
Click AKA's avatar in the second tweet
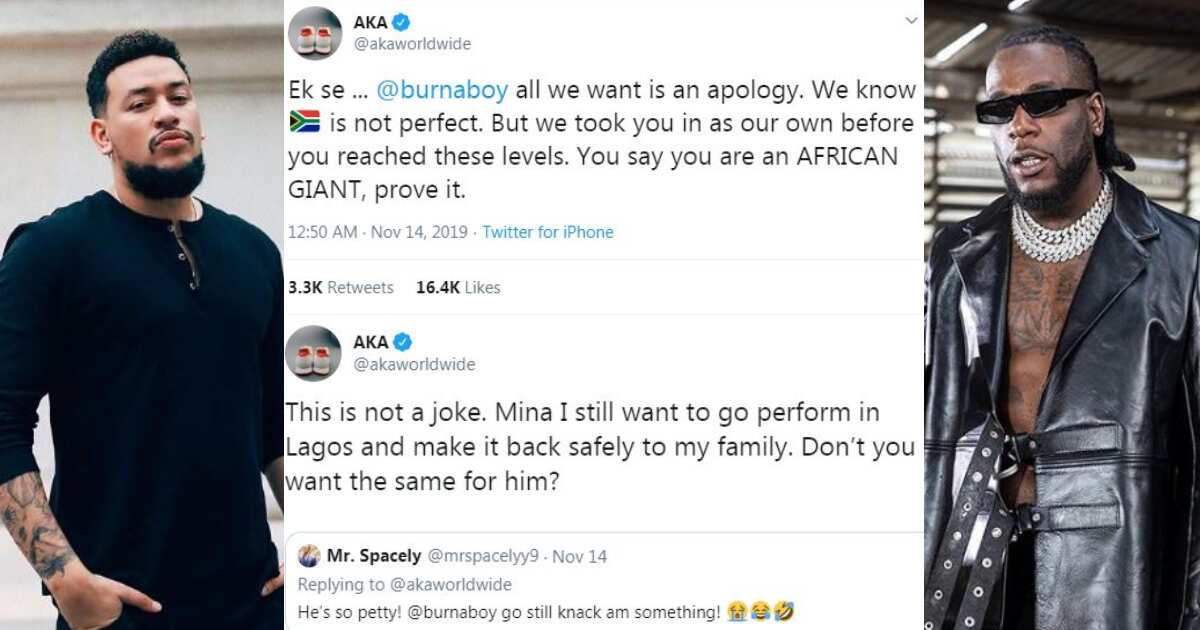tap(315, 353)
